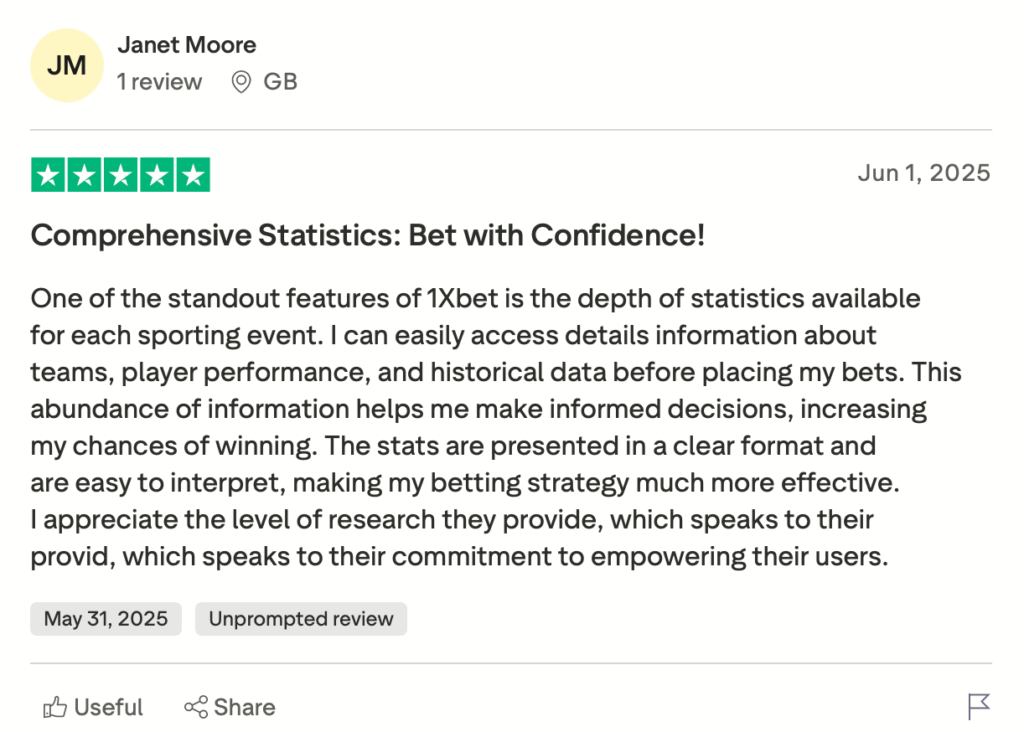1024x732 pixels.
Task: Click the Jun 1, 2025 posted date
Action: 925,172
